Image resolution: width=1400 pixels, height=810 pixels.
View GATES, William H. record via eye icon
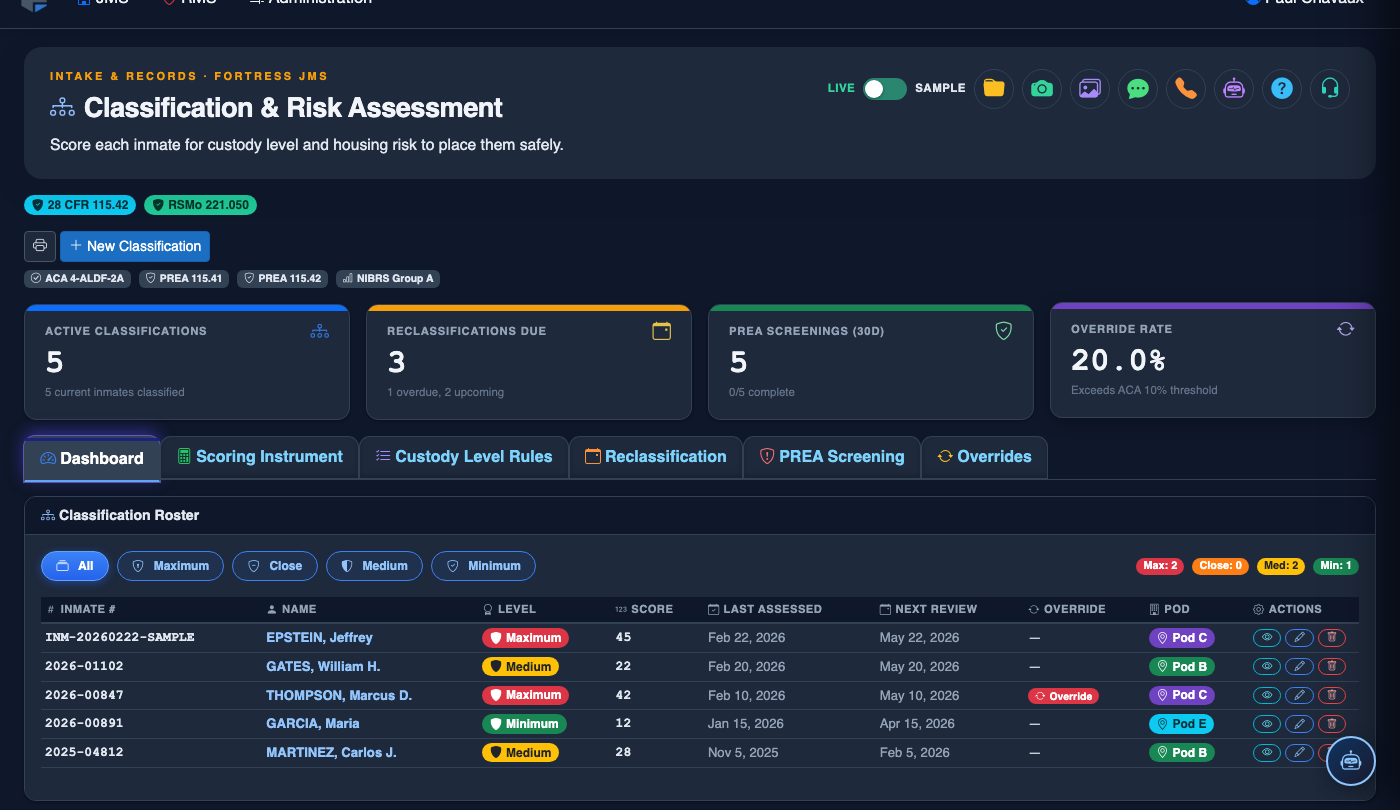[x=1266, y=666]
